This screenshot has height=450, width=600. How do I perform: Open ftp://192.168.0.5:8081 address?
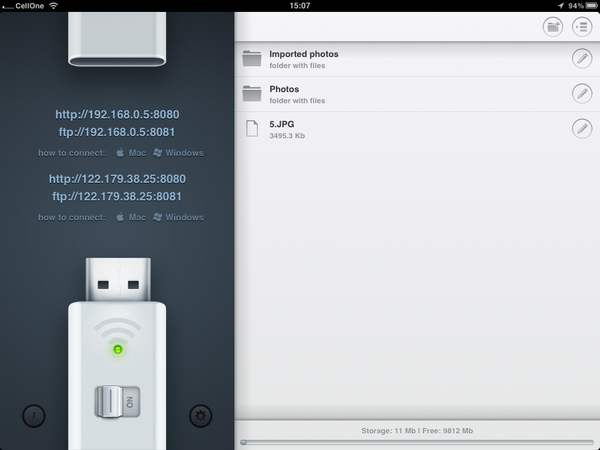coord(117,132)
